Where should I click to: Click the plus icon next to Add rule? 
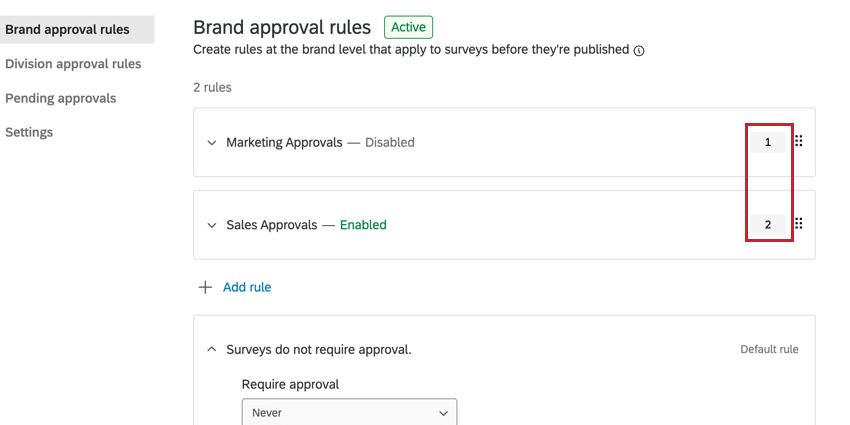[x=205, y=287]
